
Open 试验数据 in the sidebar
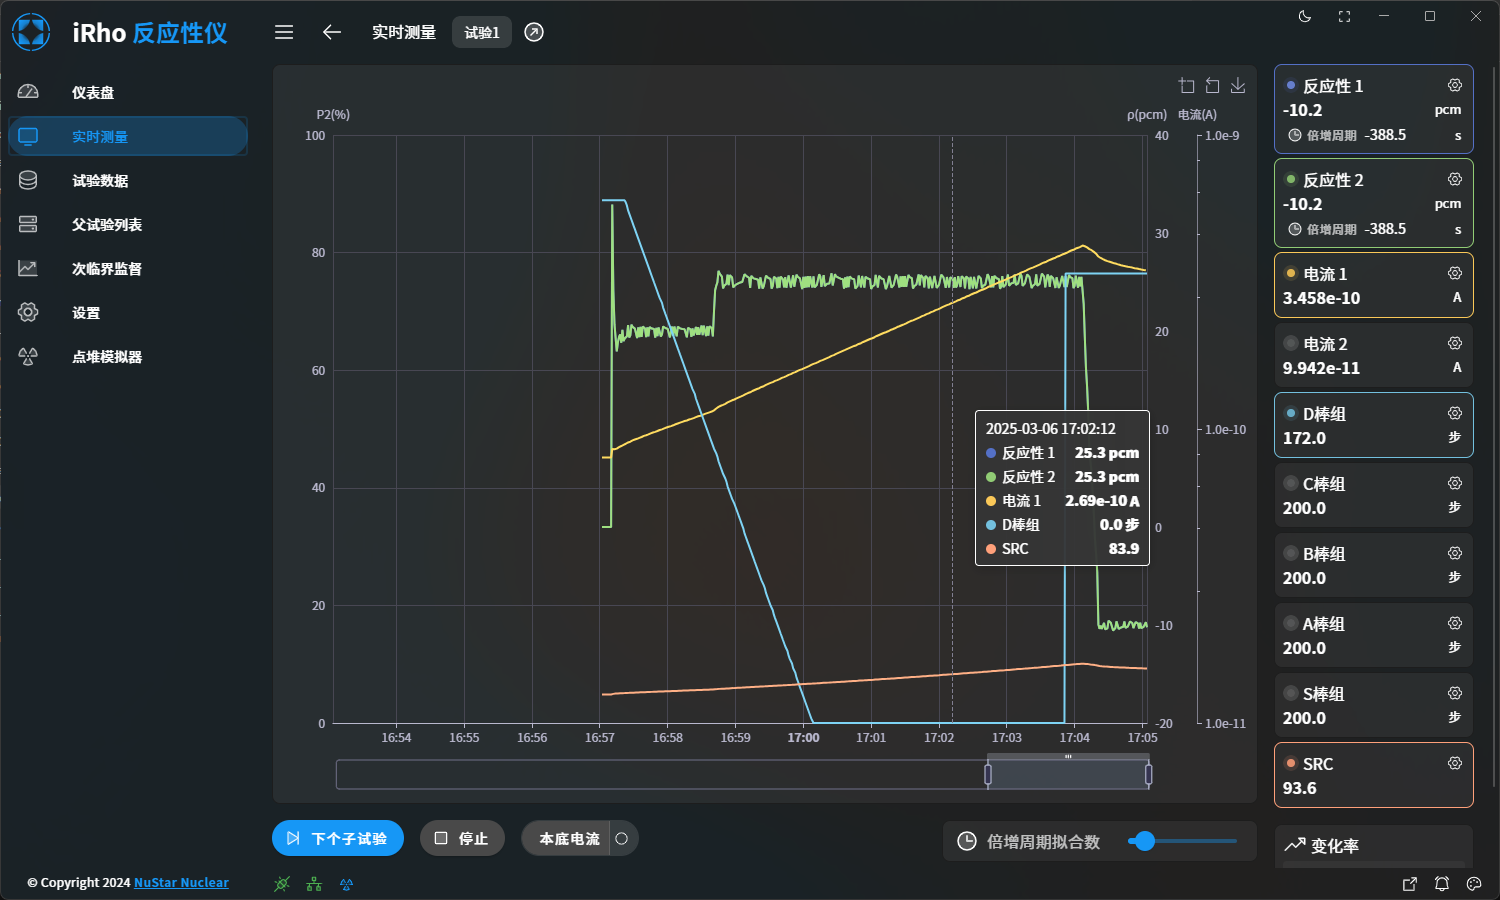[128, 180]
